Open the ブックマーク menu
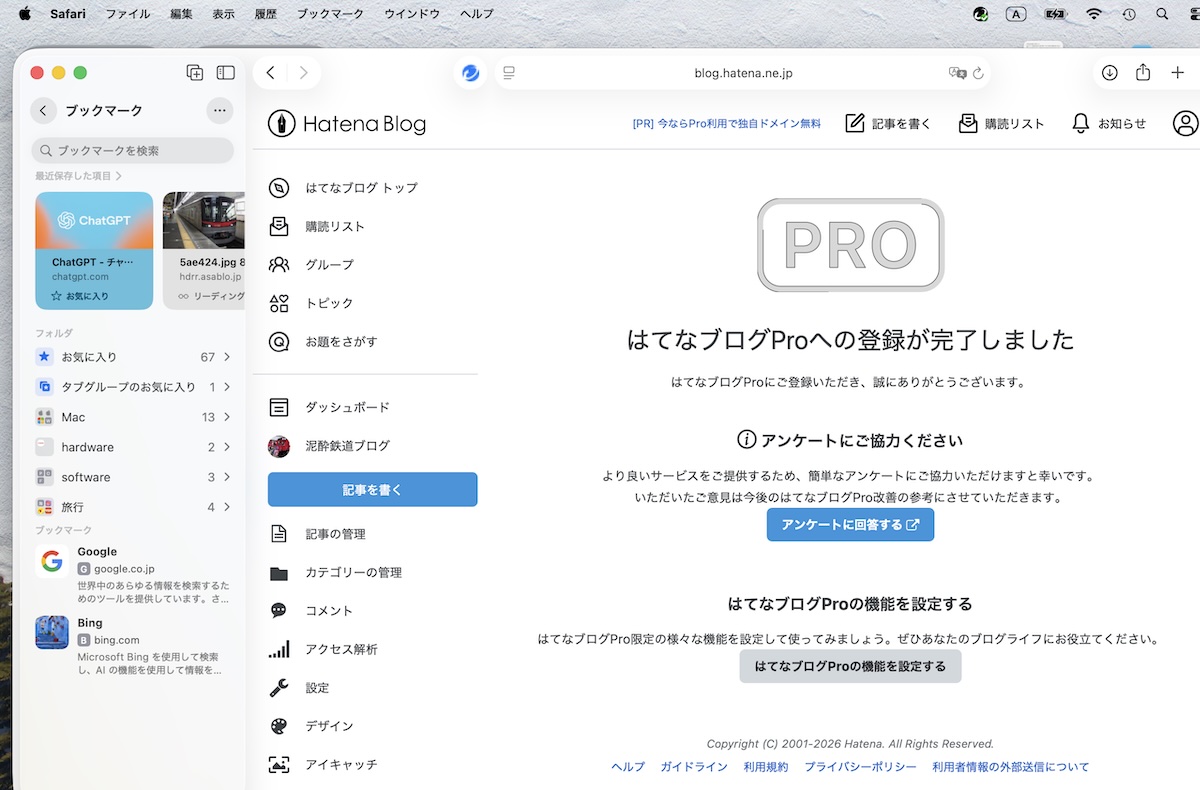Screen dimensions: 1200x790 coord(332,14)
